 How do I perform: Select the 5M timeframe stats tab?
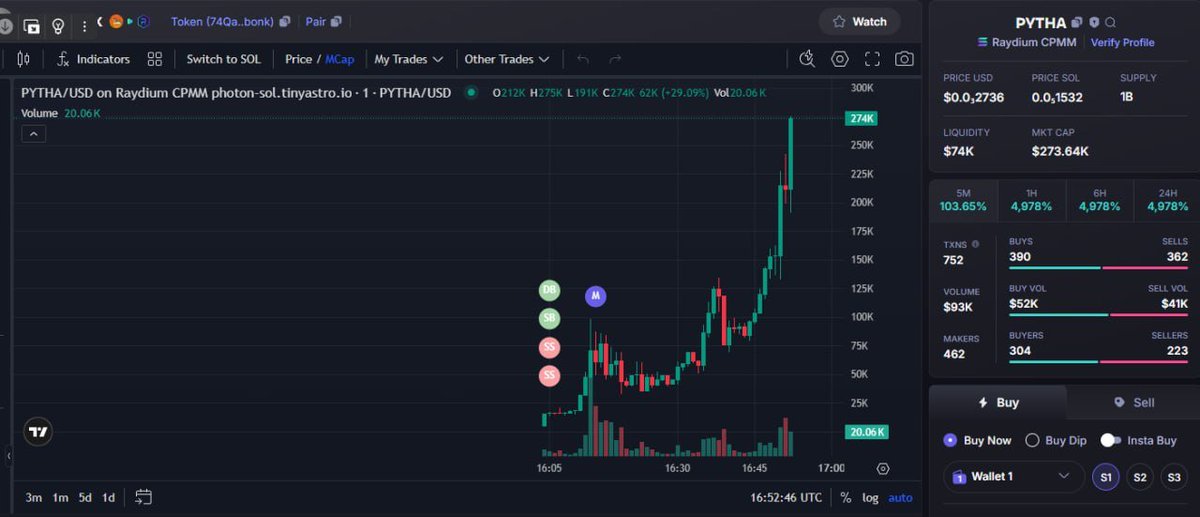click(x=963, y=199)
